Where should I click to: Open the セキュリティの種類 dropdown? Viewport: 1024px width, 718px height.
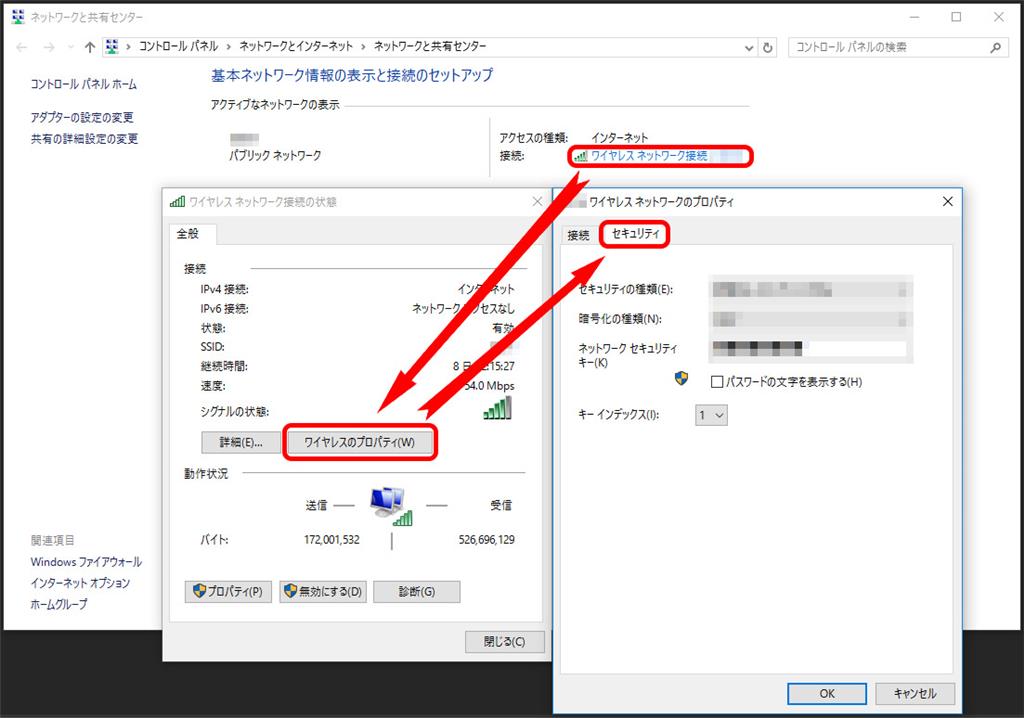(810, 289)
